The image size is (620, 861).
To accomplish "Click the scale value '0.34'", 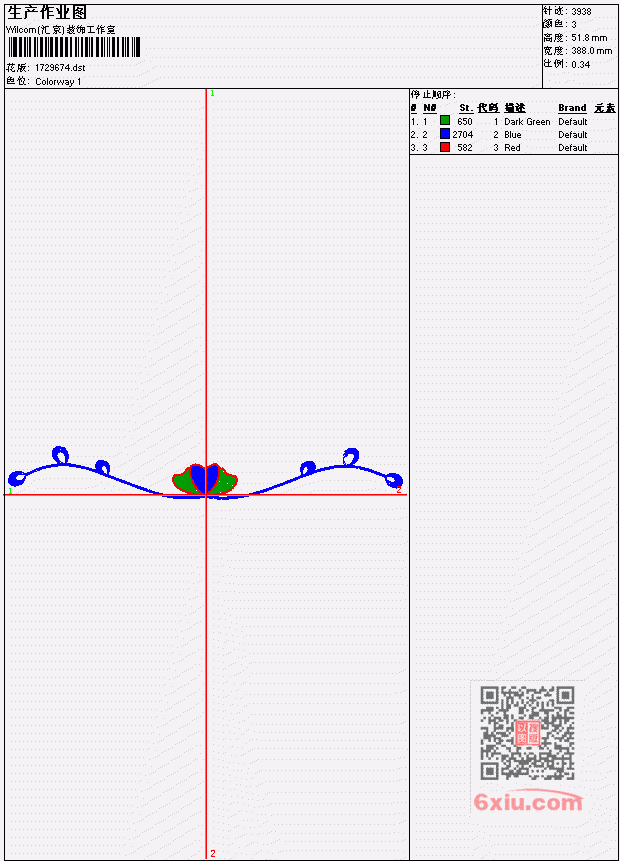I will click(x=581, y=64).
